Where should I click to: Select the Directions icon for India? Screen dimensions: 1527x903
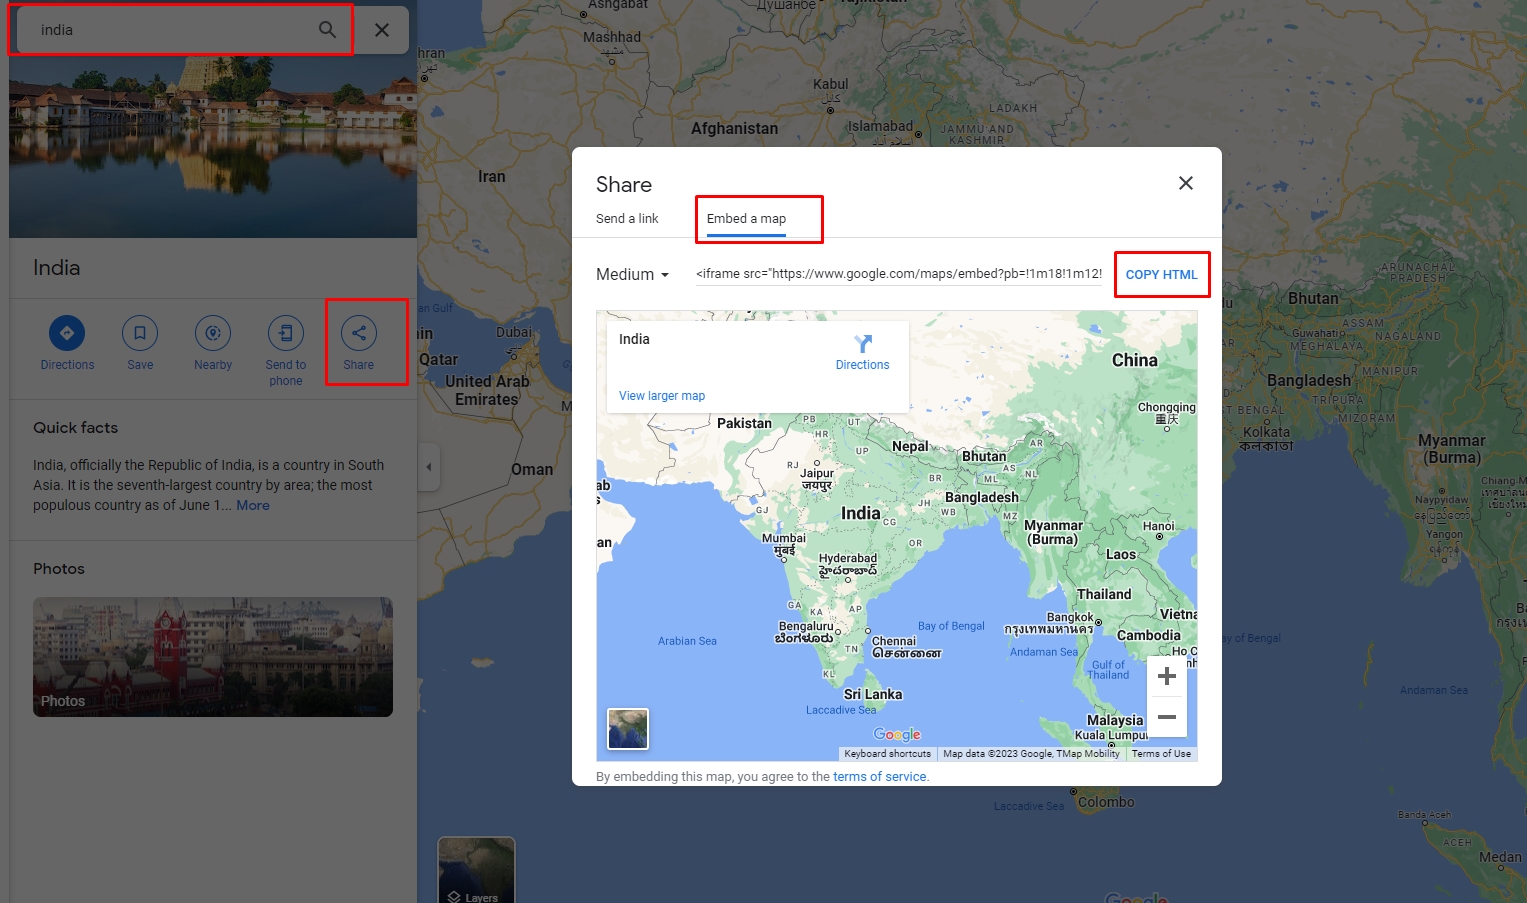pyautogui.click(x=67, y=333)
